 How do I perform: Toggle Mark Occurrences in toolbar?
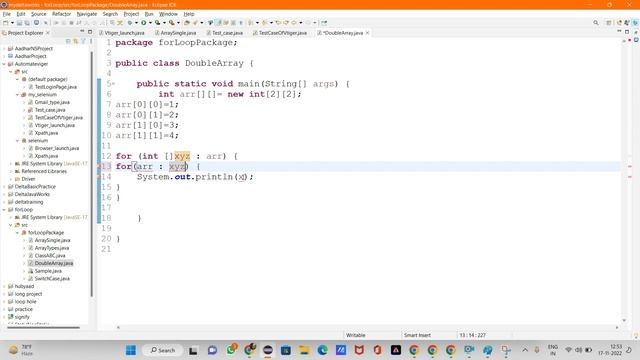(218, 23)
